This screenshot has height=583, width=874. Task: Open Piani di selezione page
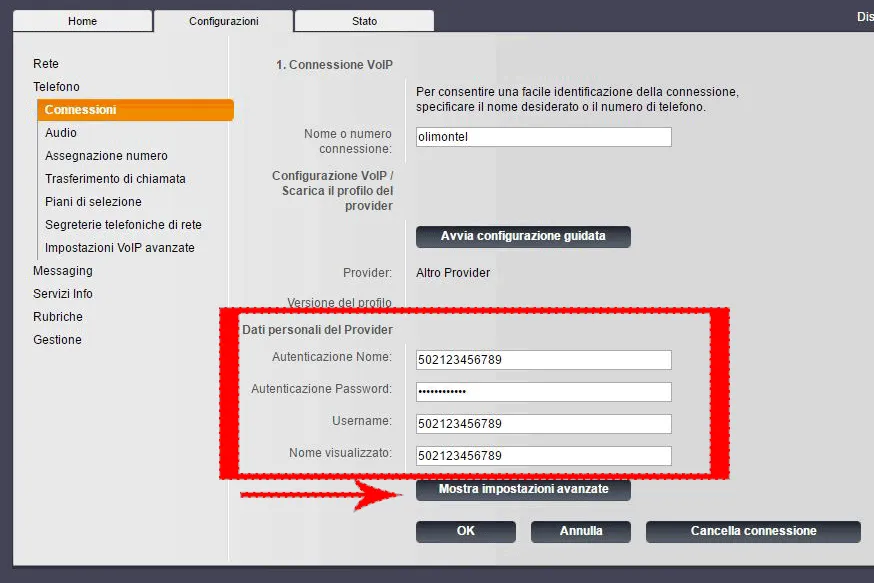coord(93,202)
